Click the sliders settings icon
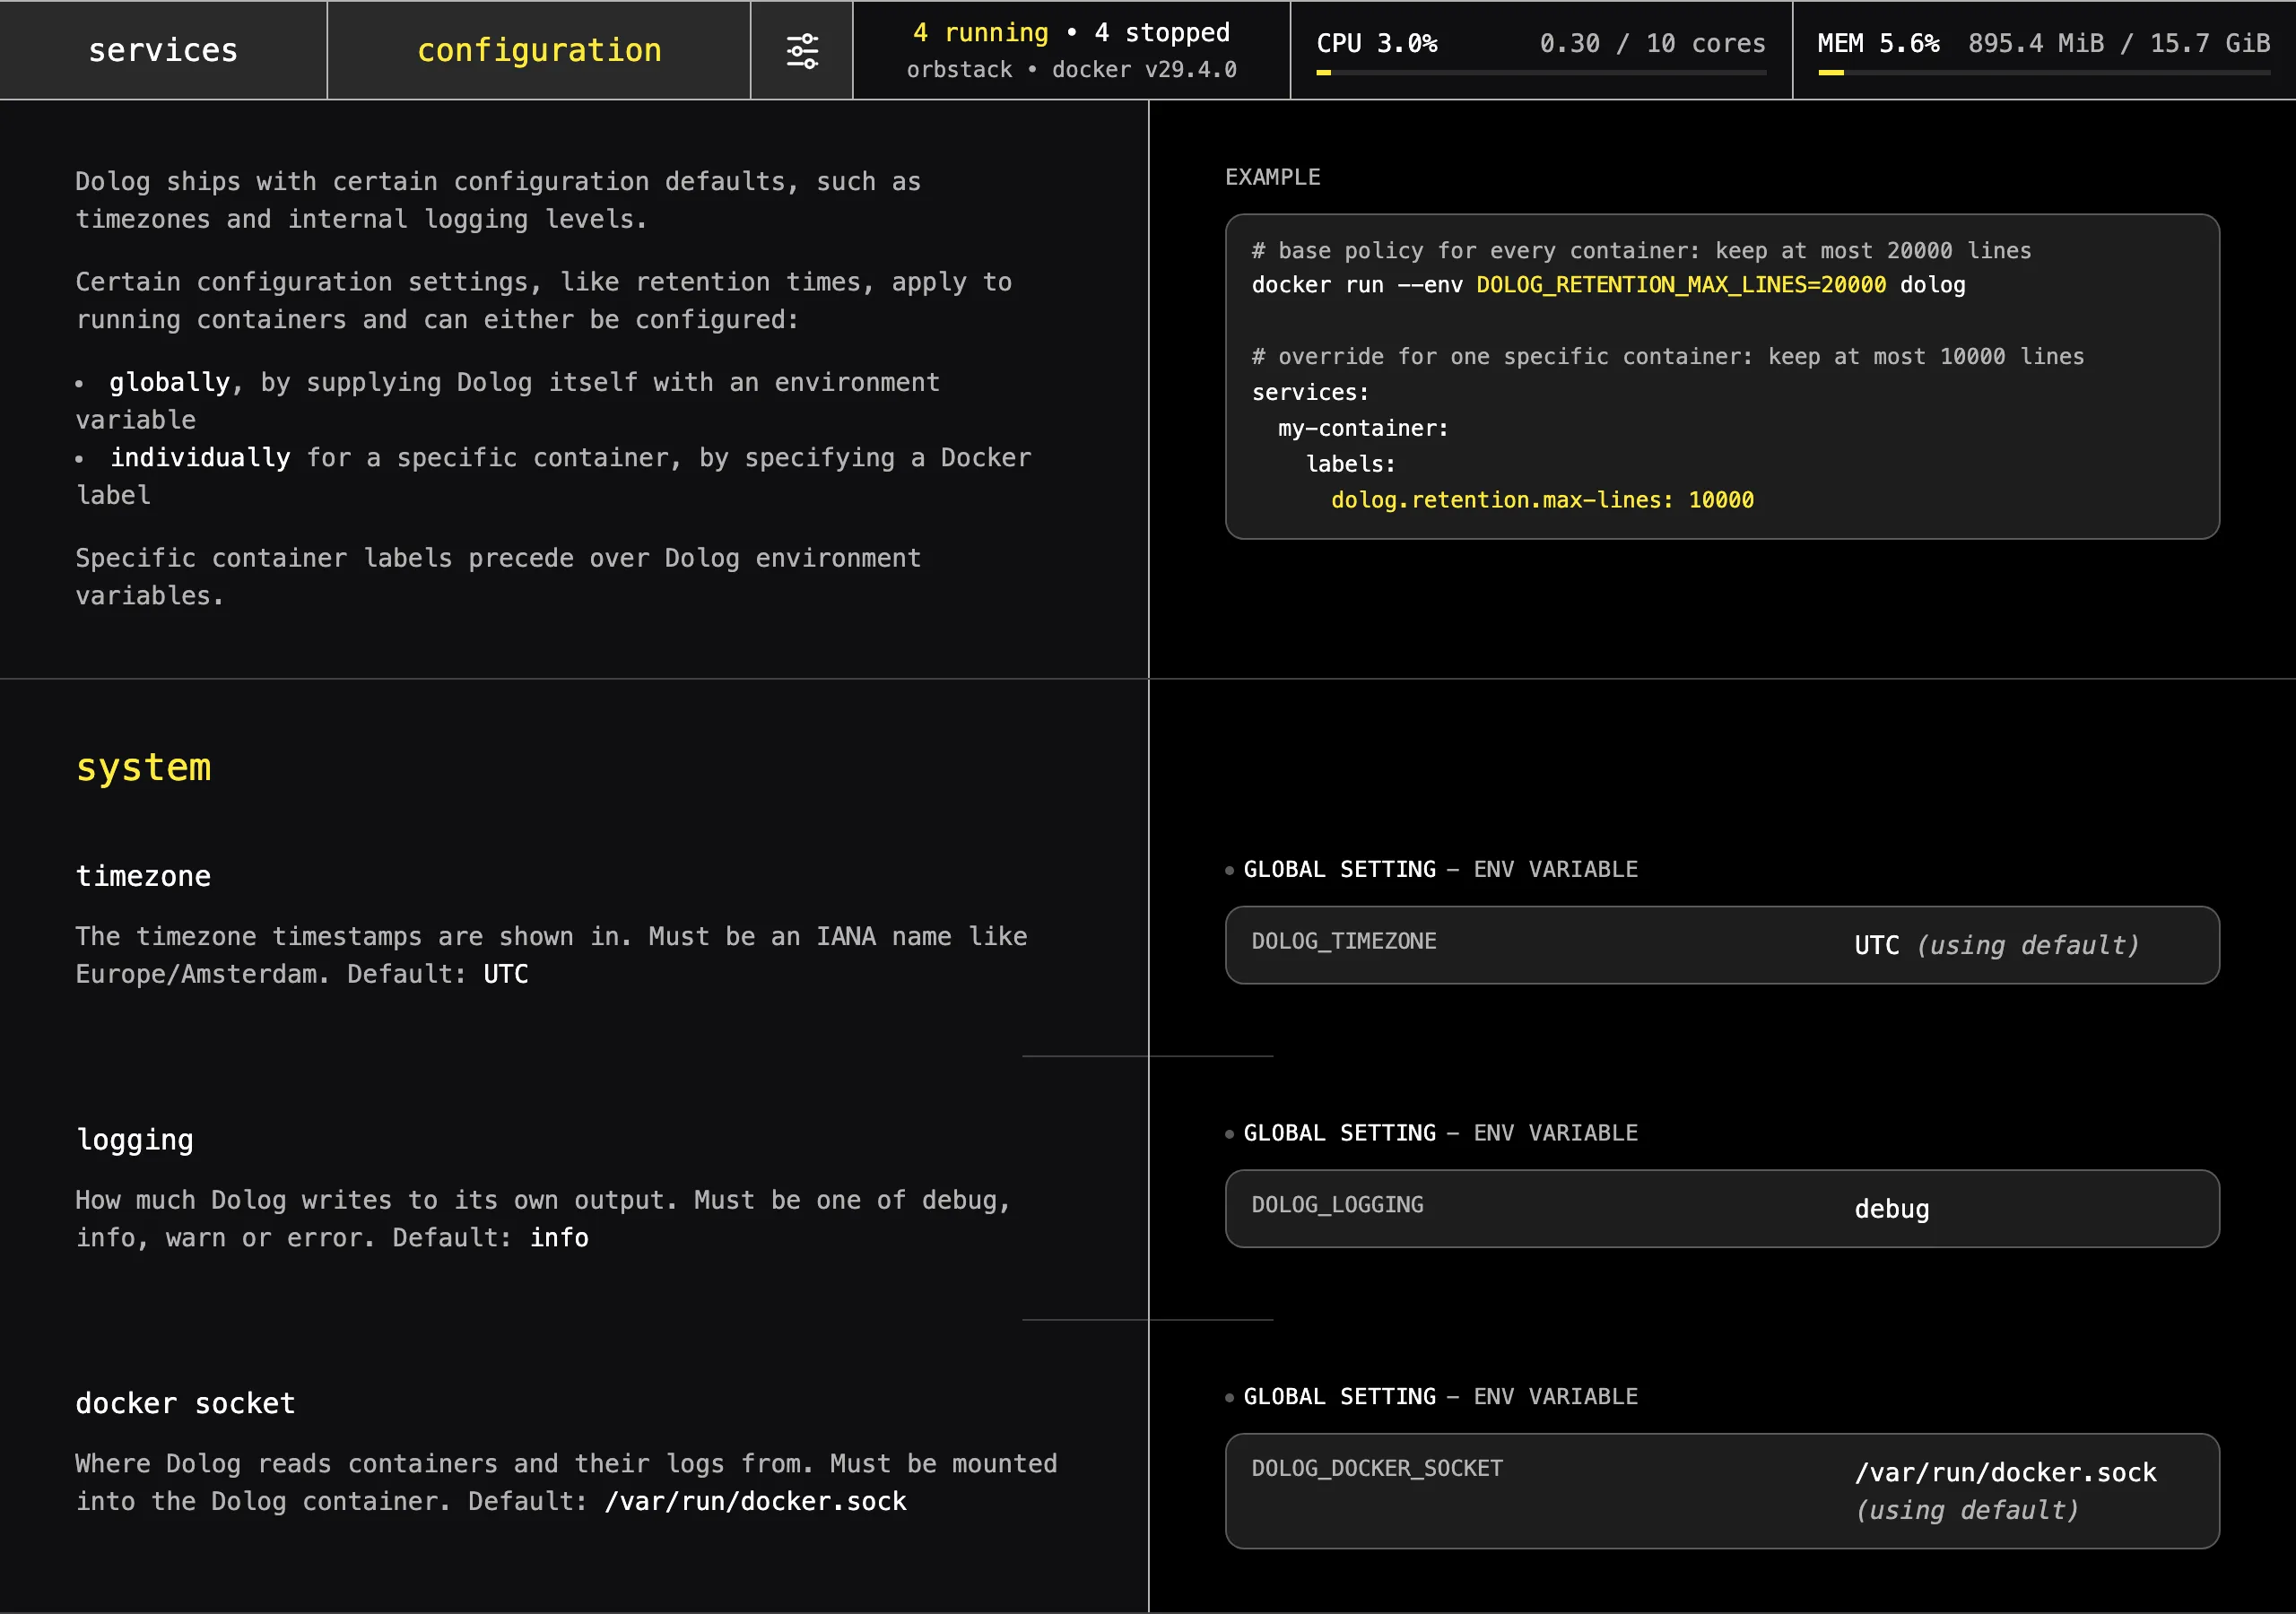The image size is (2296, 1614). coord(802,50)
